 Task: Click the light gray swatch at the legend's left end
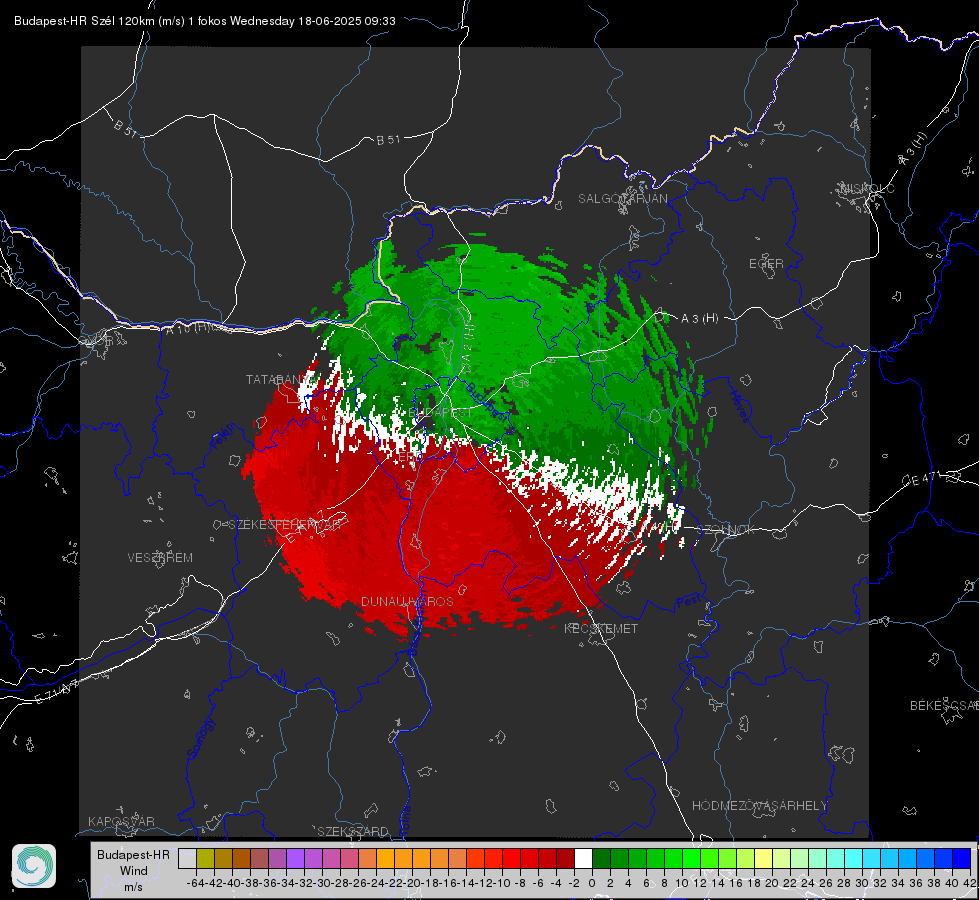click(x=187, y=858)
